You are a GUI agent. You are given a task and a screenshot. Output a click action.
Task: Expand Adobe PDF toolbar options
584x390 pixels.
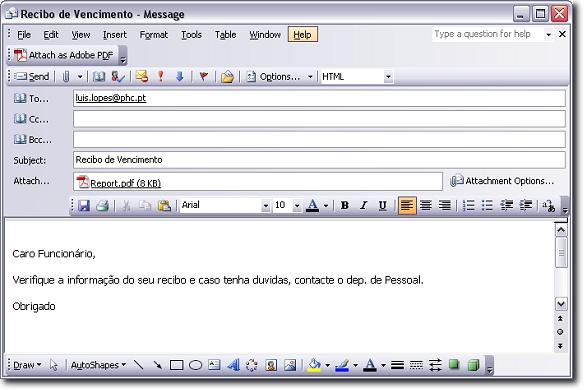[x=123, y=56]
